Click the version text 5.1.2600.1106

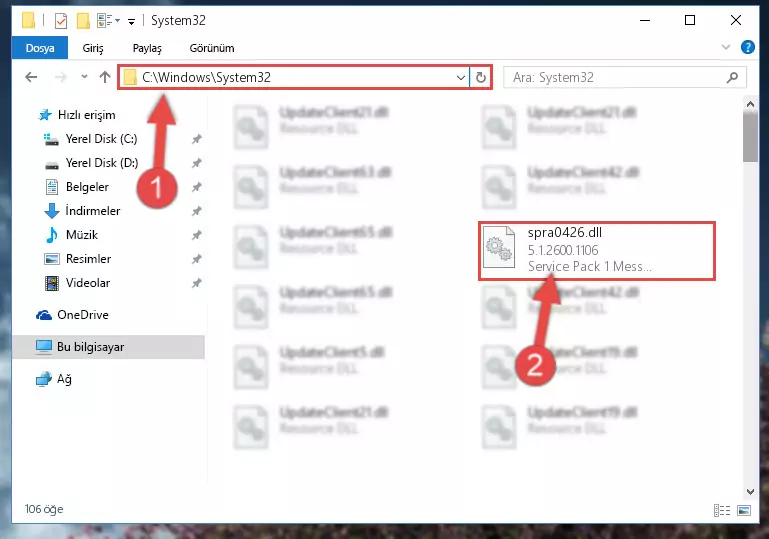[563, 250]
